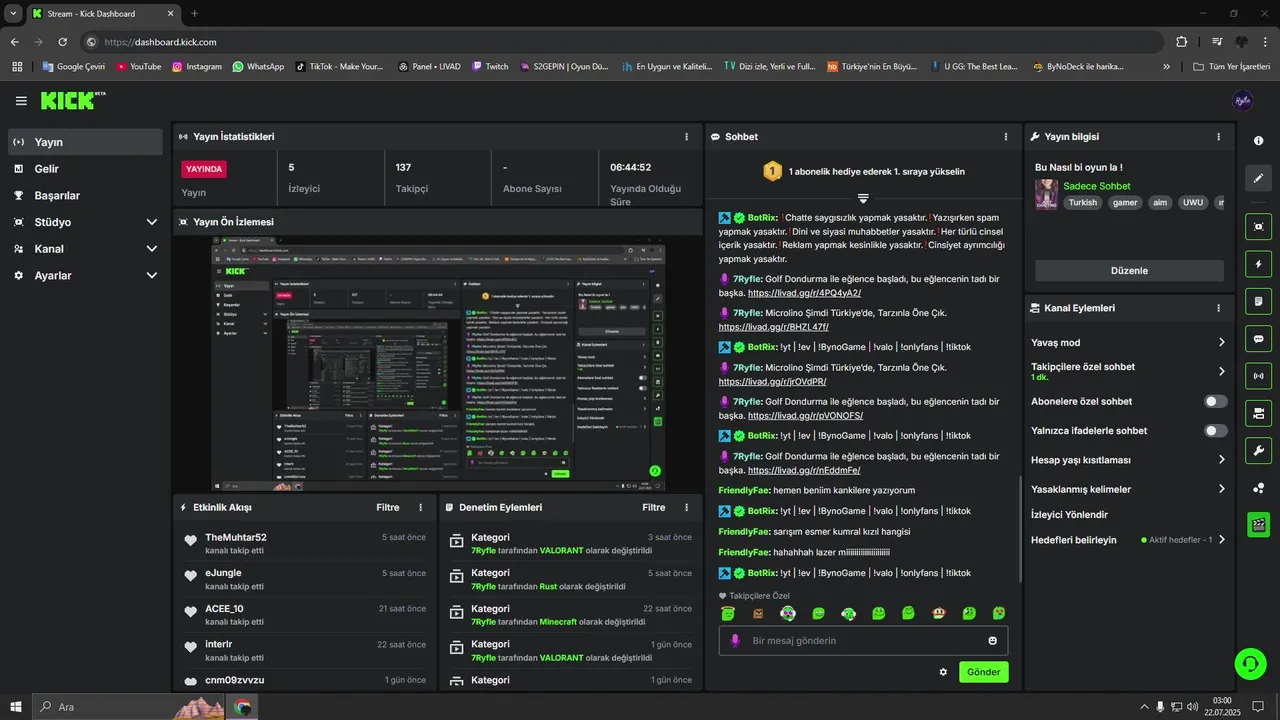Click the lightning bolt icon in right rail
Image resolution: width=1280 pixels, height=720 pixels.
(x=1259, y=264)
